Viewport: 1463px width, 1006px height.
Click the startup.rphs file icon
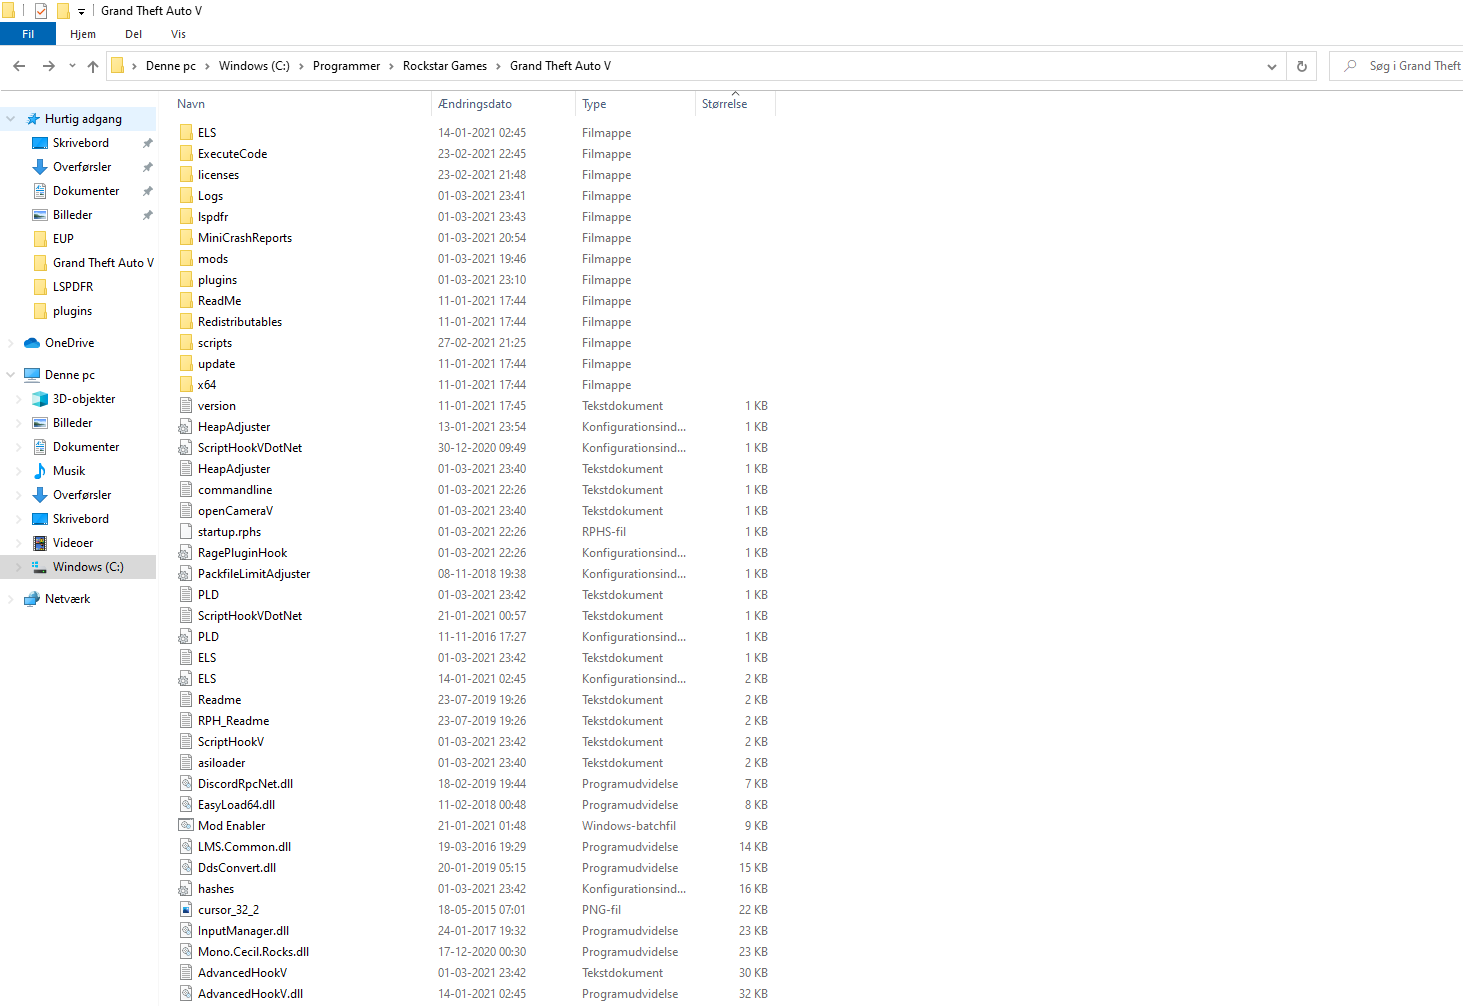tap(186, 532)
